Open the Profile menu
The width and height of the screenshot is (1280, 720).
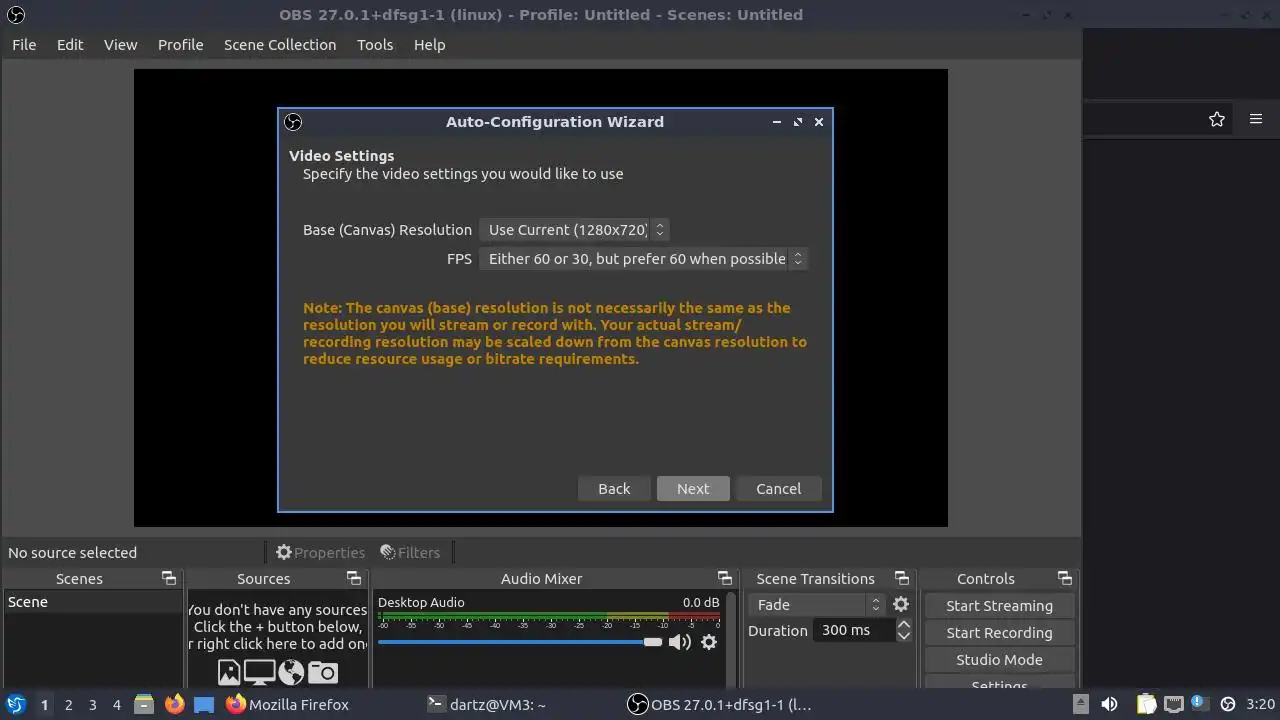pos(181,45)
